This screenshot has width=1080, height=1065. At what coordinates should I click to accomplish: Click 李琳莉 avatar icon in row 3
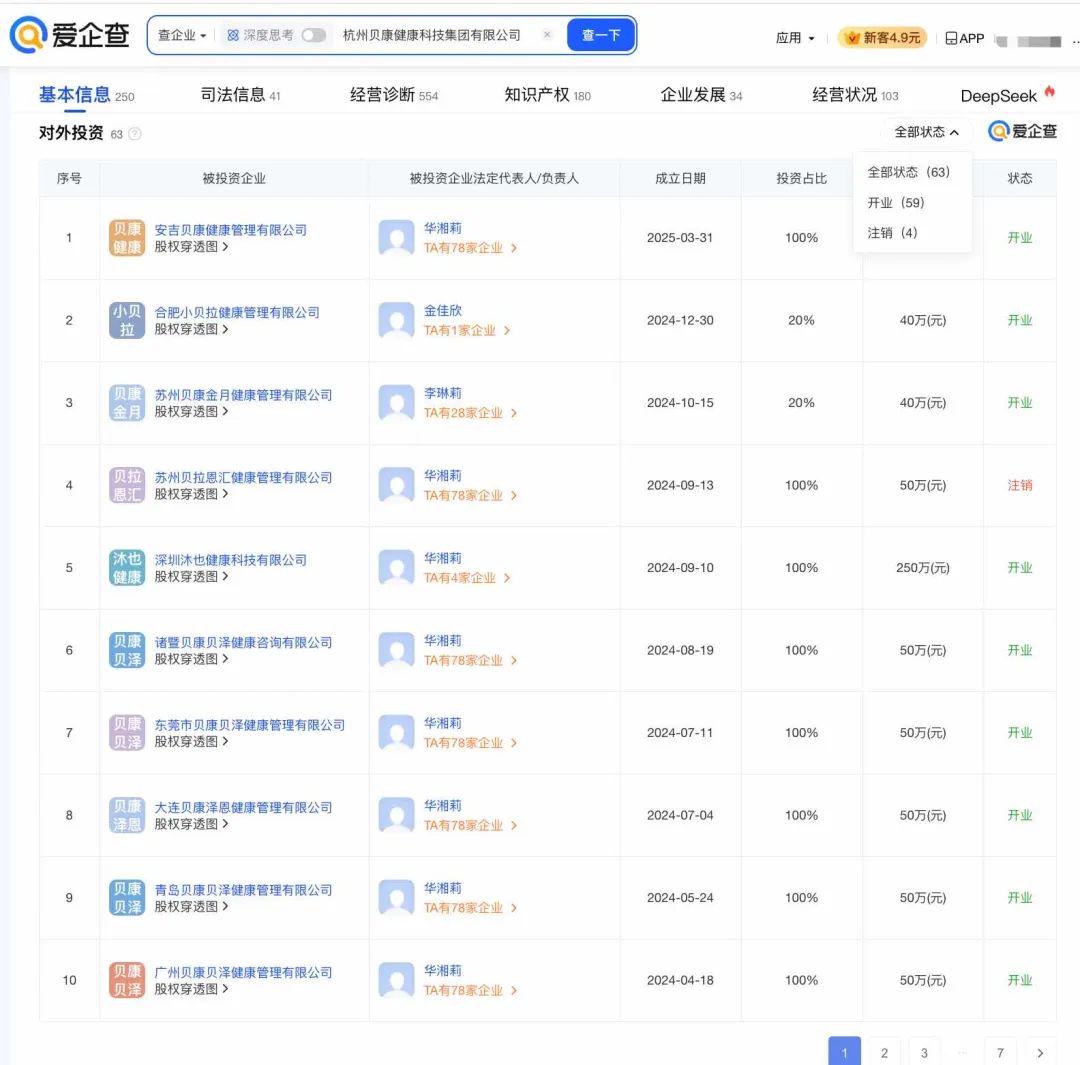coord(397,403)
